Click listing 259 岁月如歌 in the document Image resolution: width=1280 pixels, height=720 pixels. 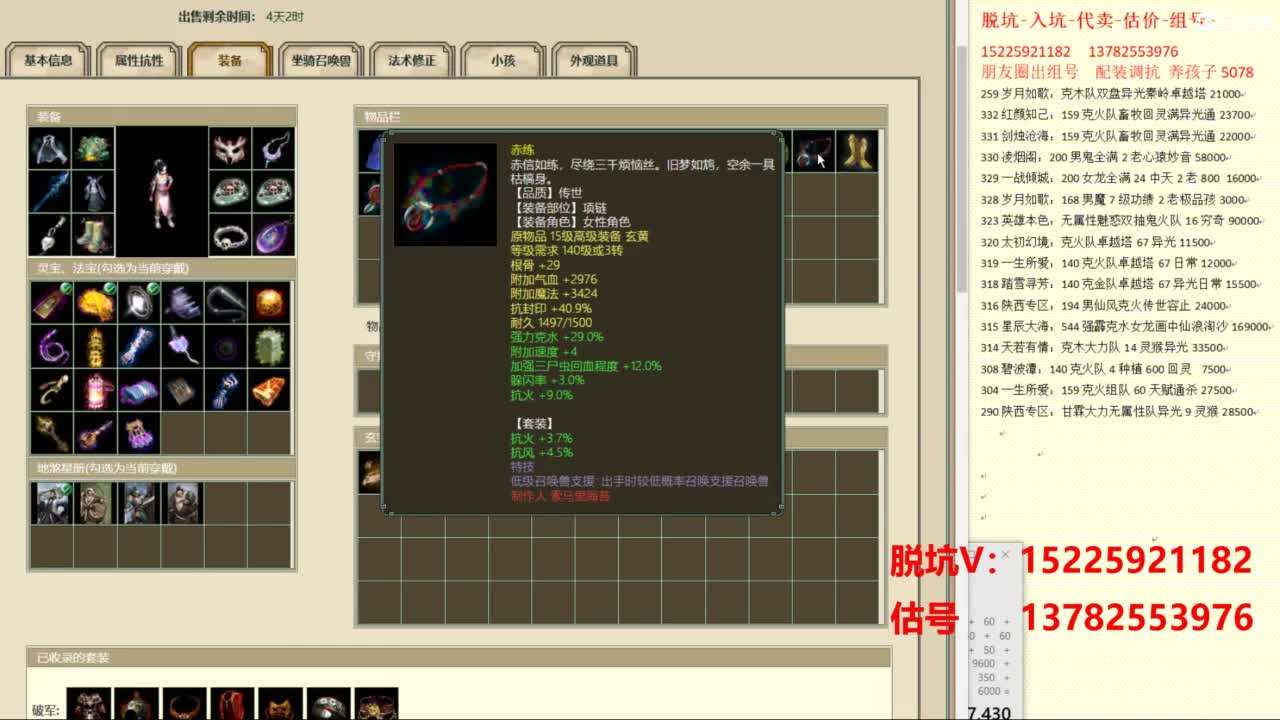[x=1112, y=94]
